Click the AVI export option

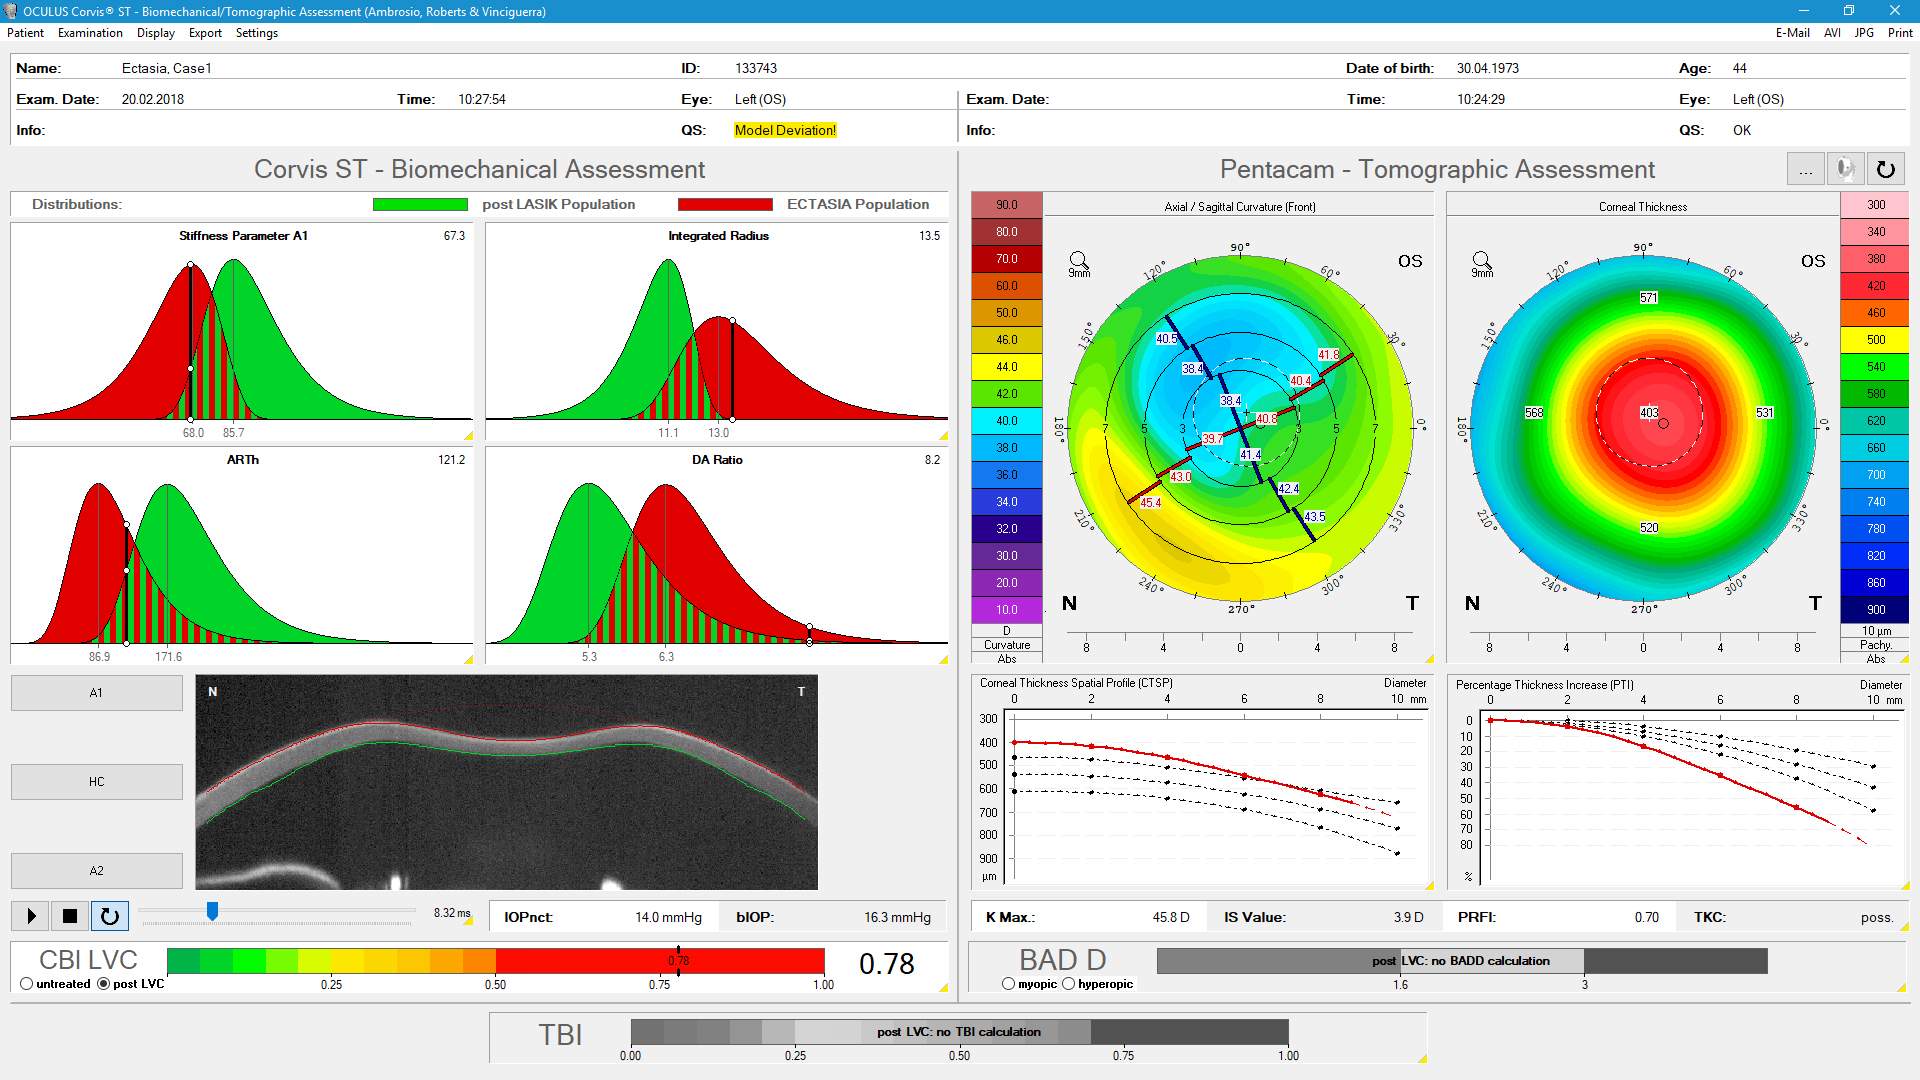(x=1832, y=33)
